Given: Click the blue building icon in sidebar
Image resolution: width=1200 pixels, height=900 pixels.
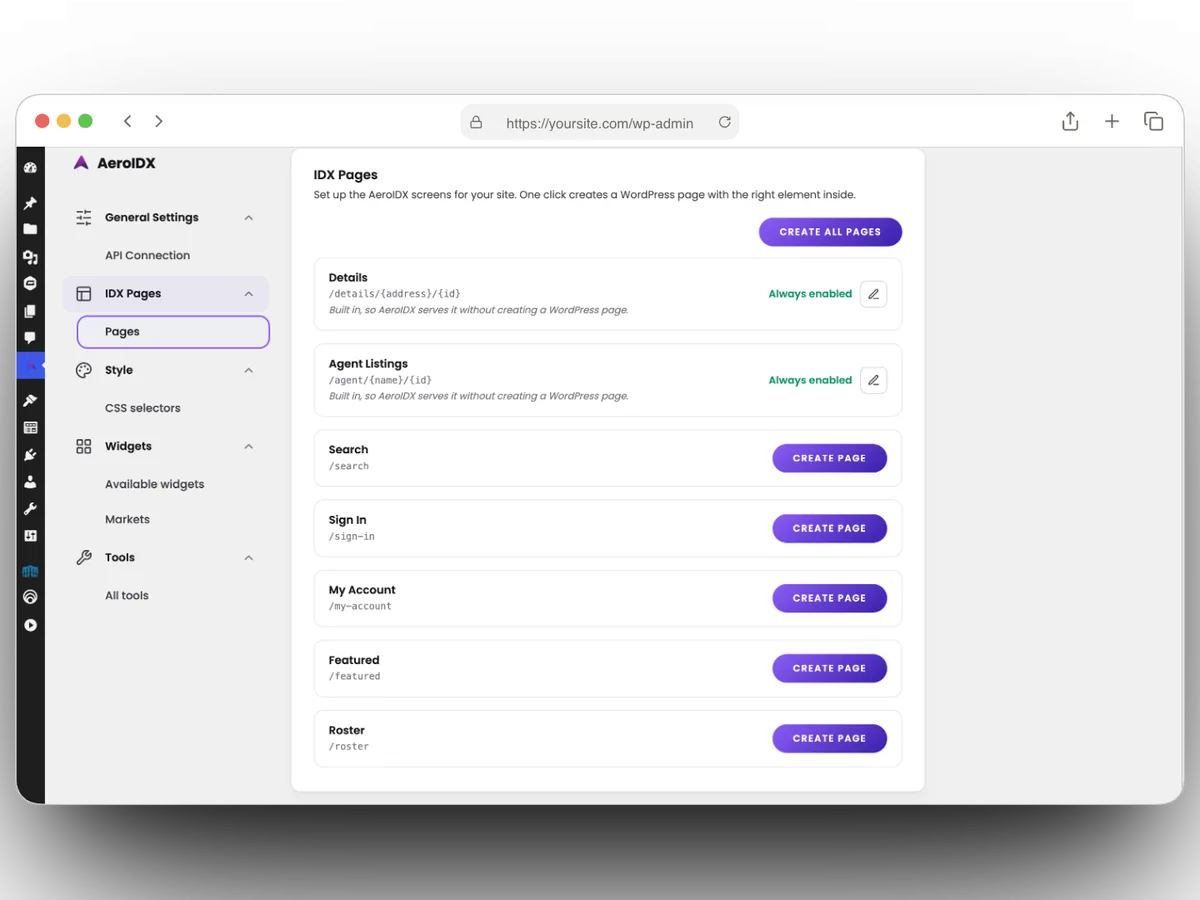Looking at the screenshot, I should coord(30,571).
